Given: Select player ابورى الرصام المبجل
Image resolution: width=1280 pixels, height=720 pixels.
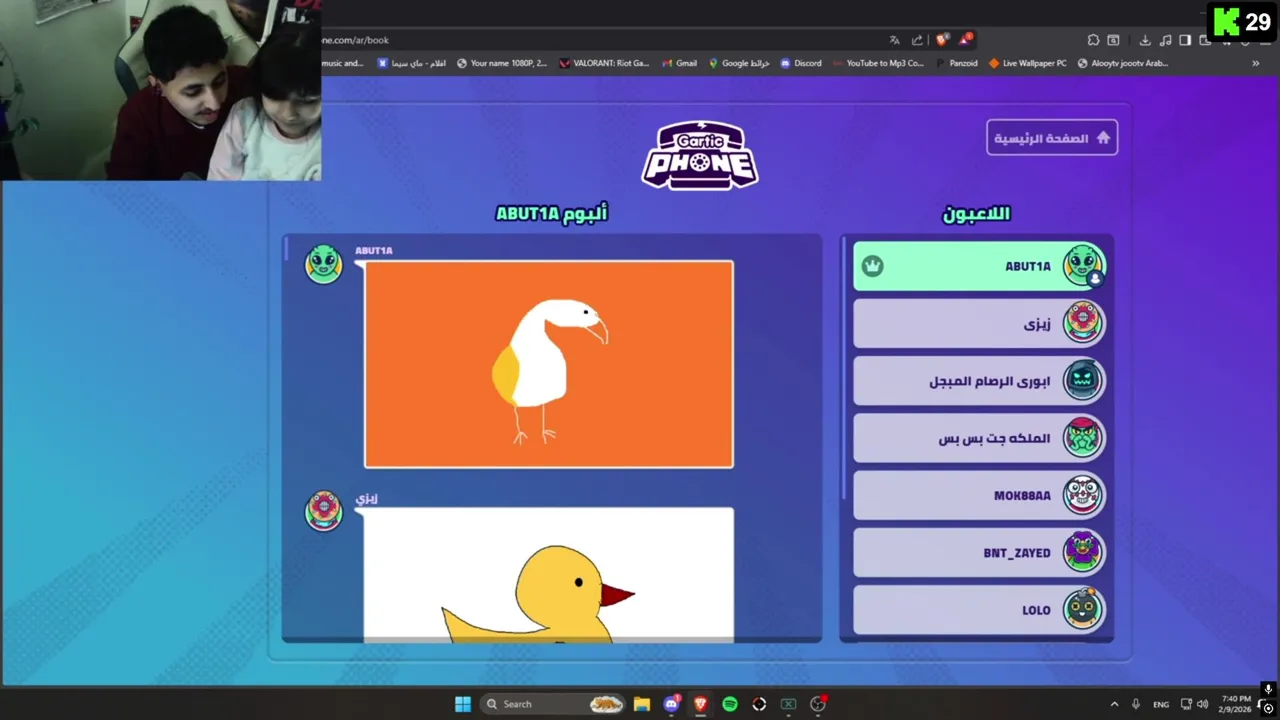Looking at the screenshot, I should 979,380.
